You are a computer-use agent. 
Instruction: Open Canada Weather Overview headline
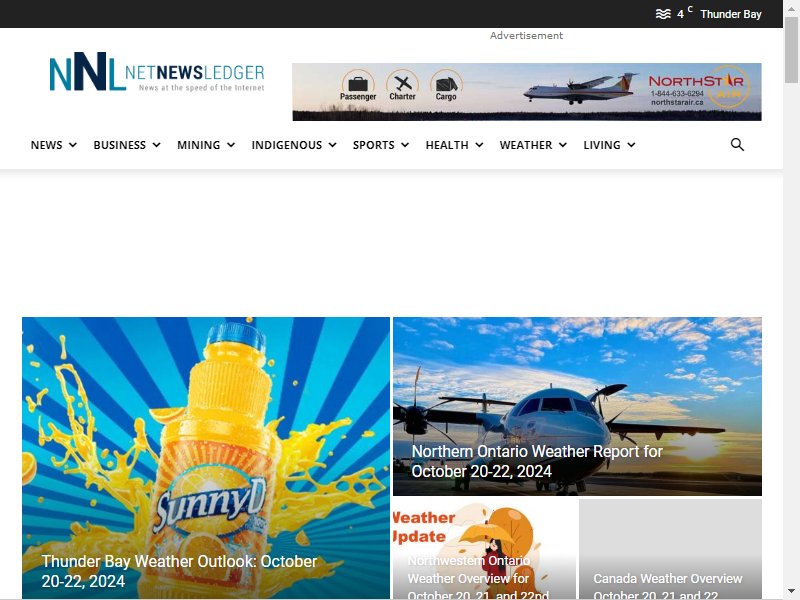[667, 586]
